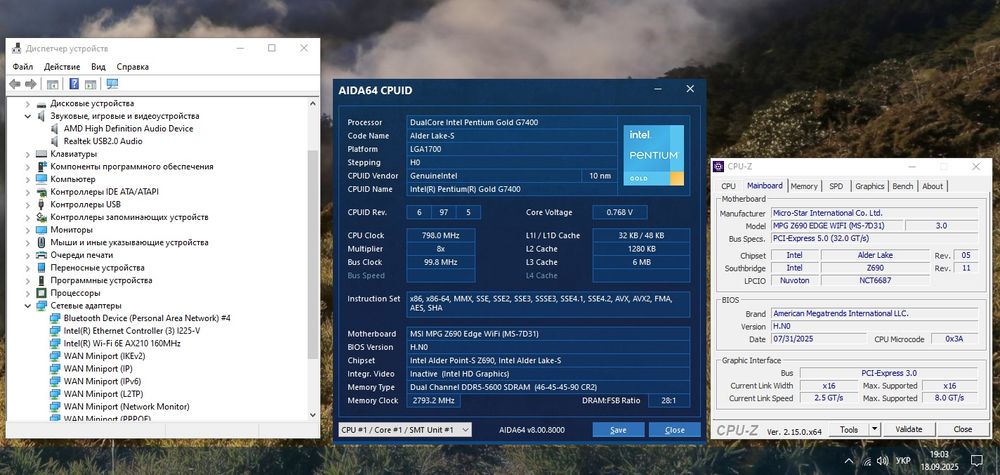Screen dimensions: 1000x475
Task: Click the Контроллеры USB category icon
Action: 41,205
